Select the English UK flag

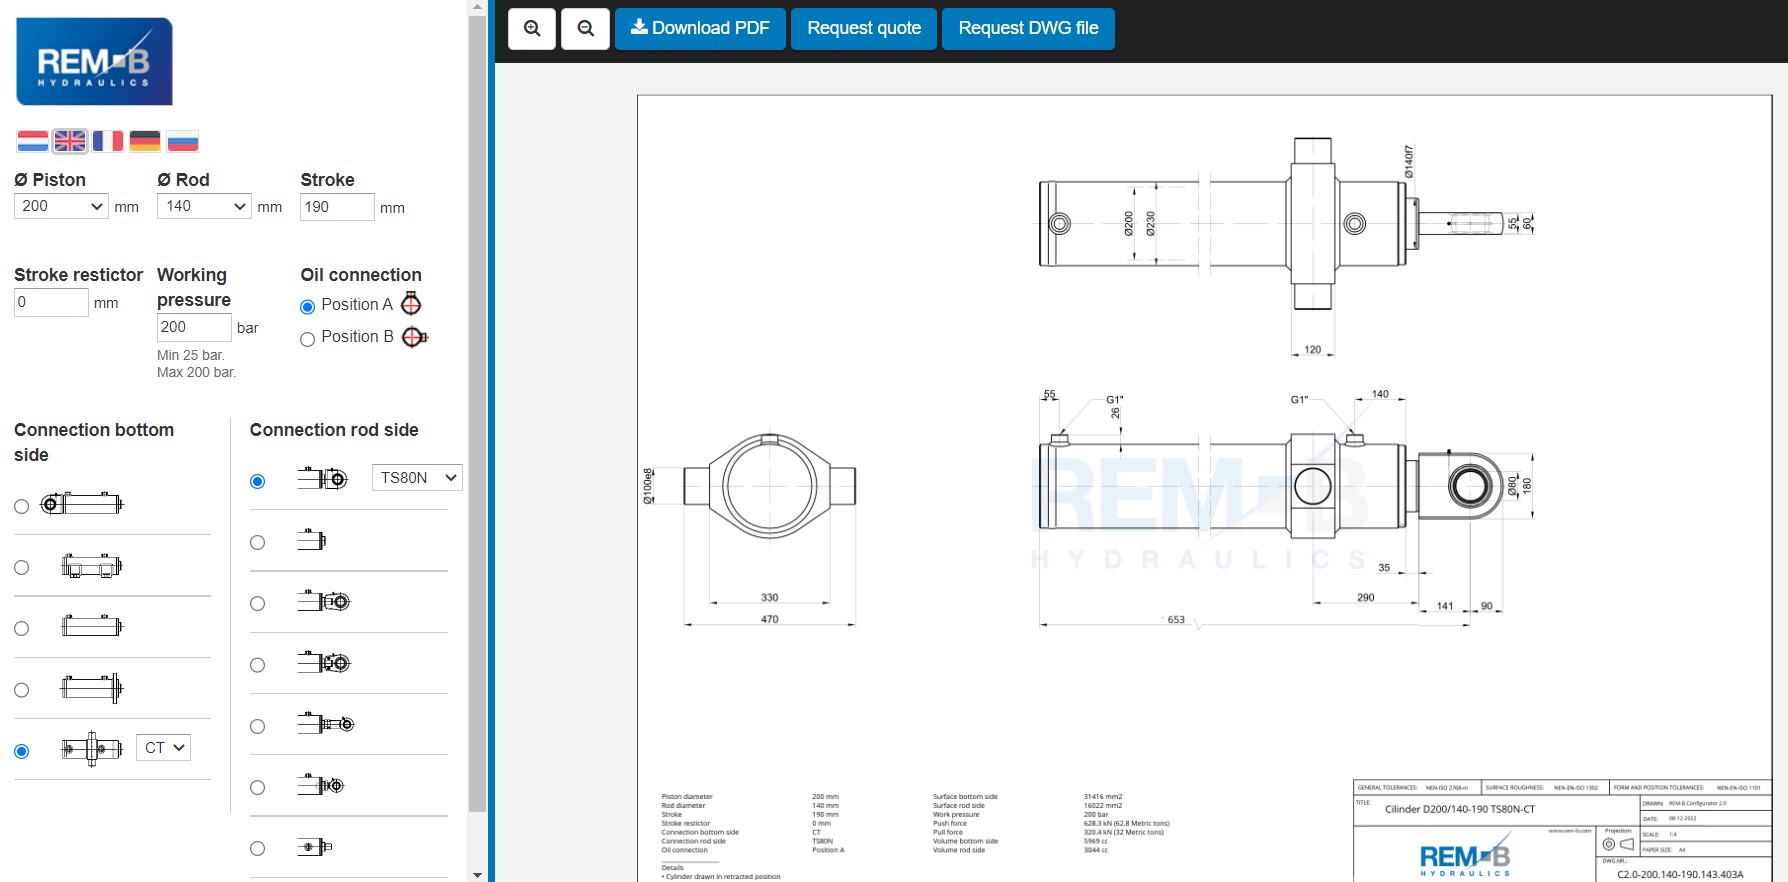coord(70,141)
